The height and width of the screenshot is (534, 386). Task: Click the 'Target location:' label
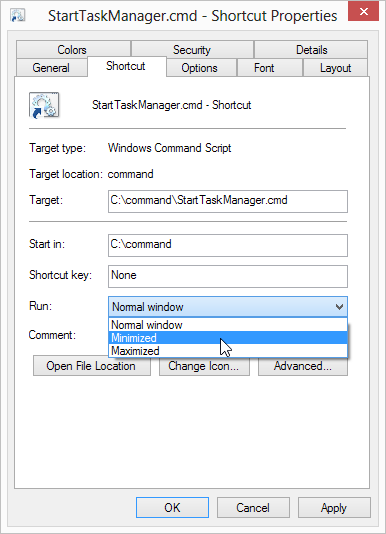click(x=66, y=174)
